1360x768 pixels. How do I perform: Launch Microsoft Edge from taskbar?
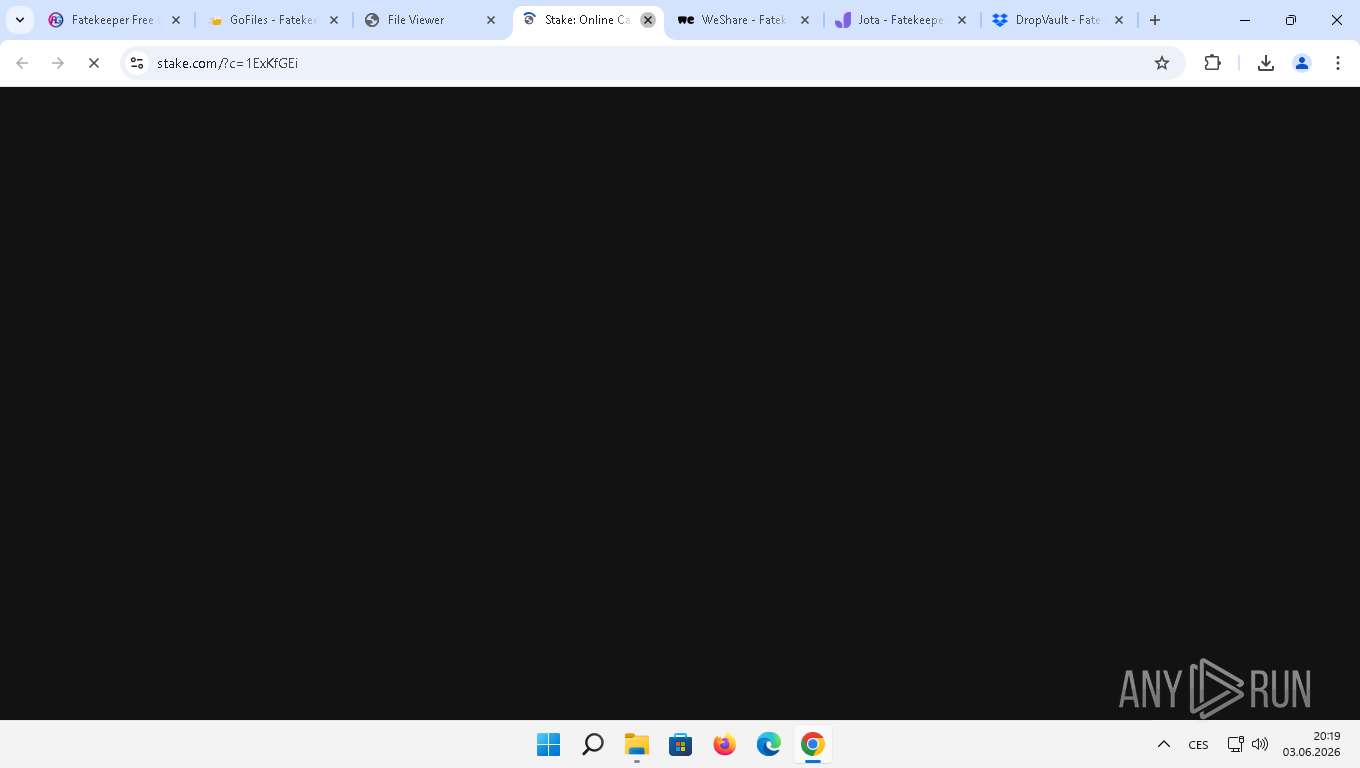click(x=769, y=744)
